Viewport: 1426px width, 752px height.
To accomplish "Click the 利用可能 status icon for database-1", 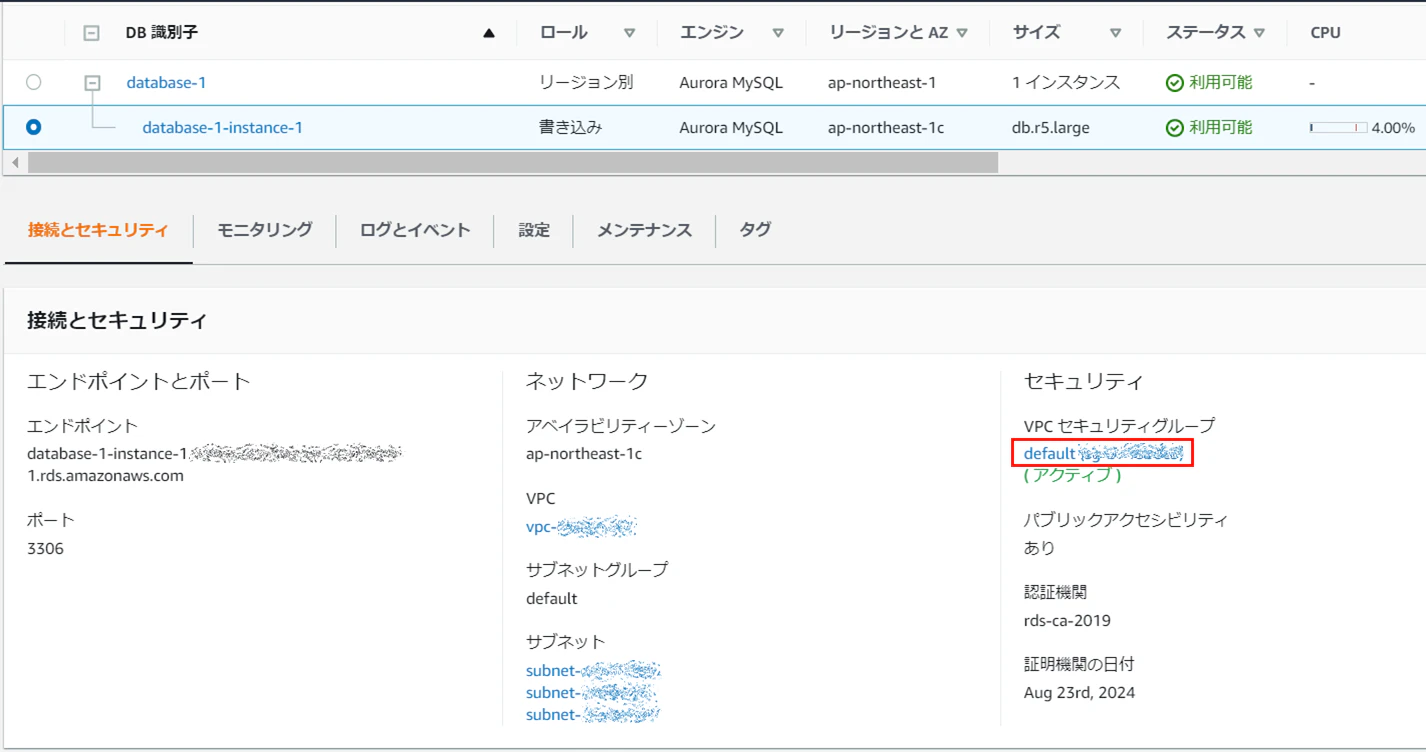I will (1175, 83).
